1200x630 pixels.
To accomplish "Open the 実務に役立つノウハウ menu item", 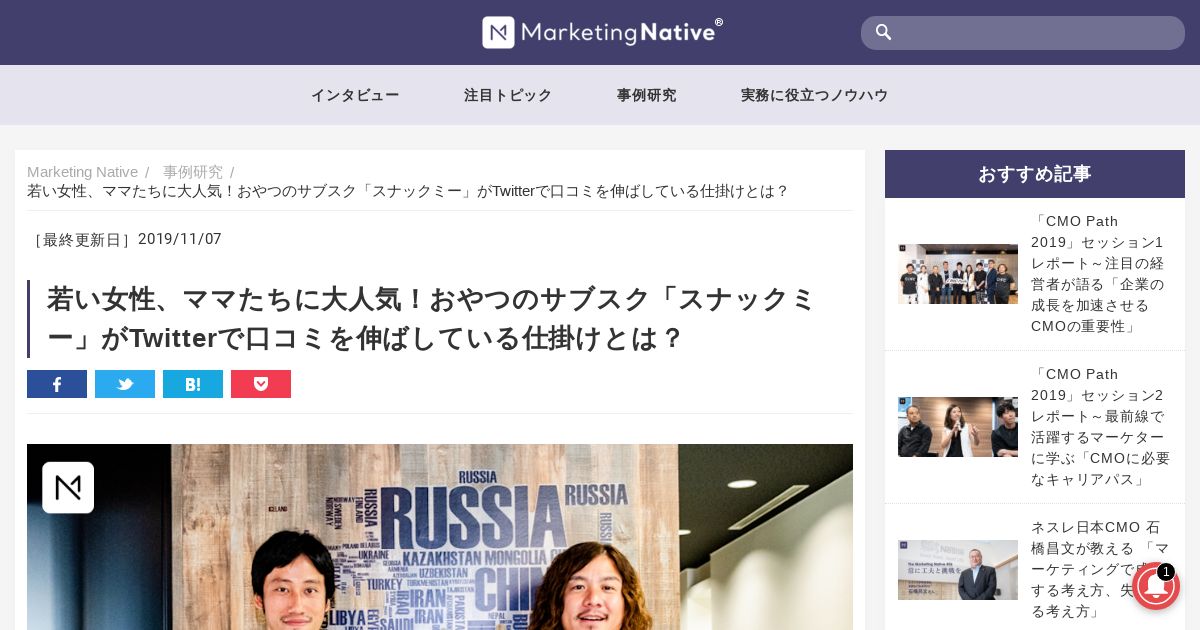I will (x=814, y=95).
